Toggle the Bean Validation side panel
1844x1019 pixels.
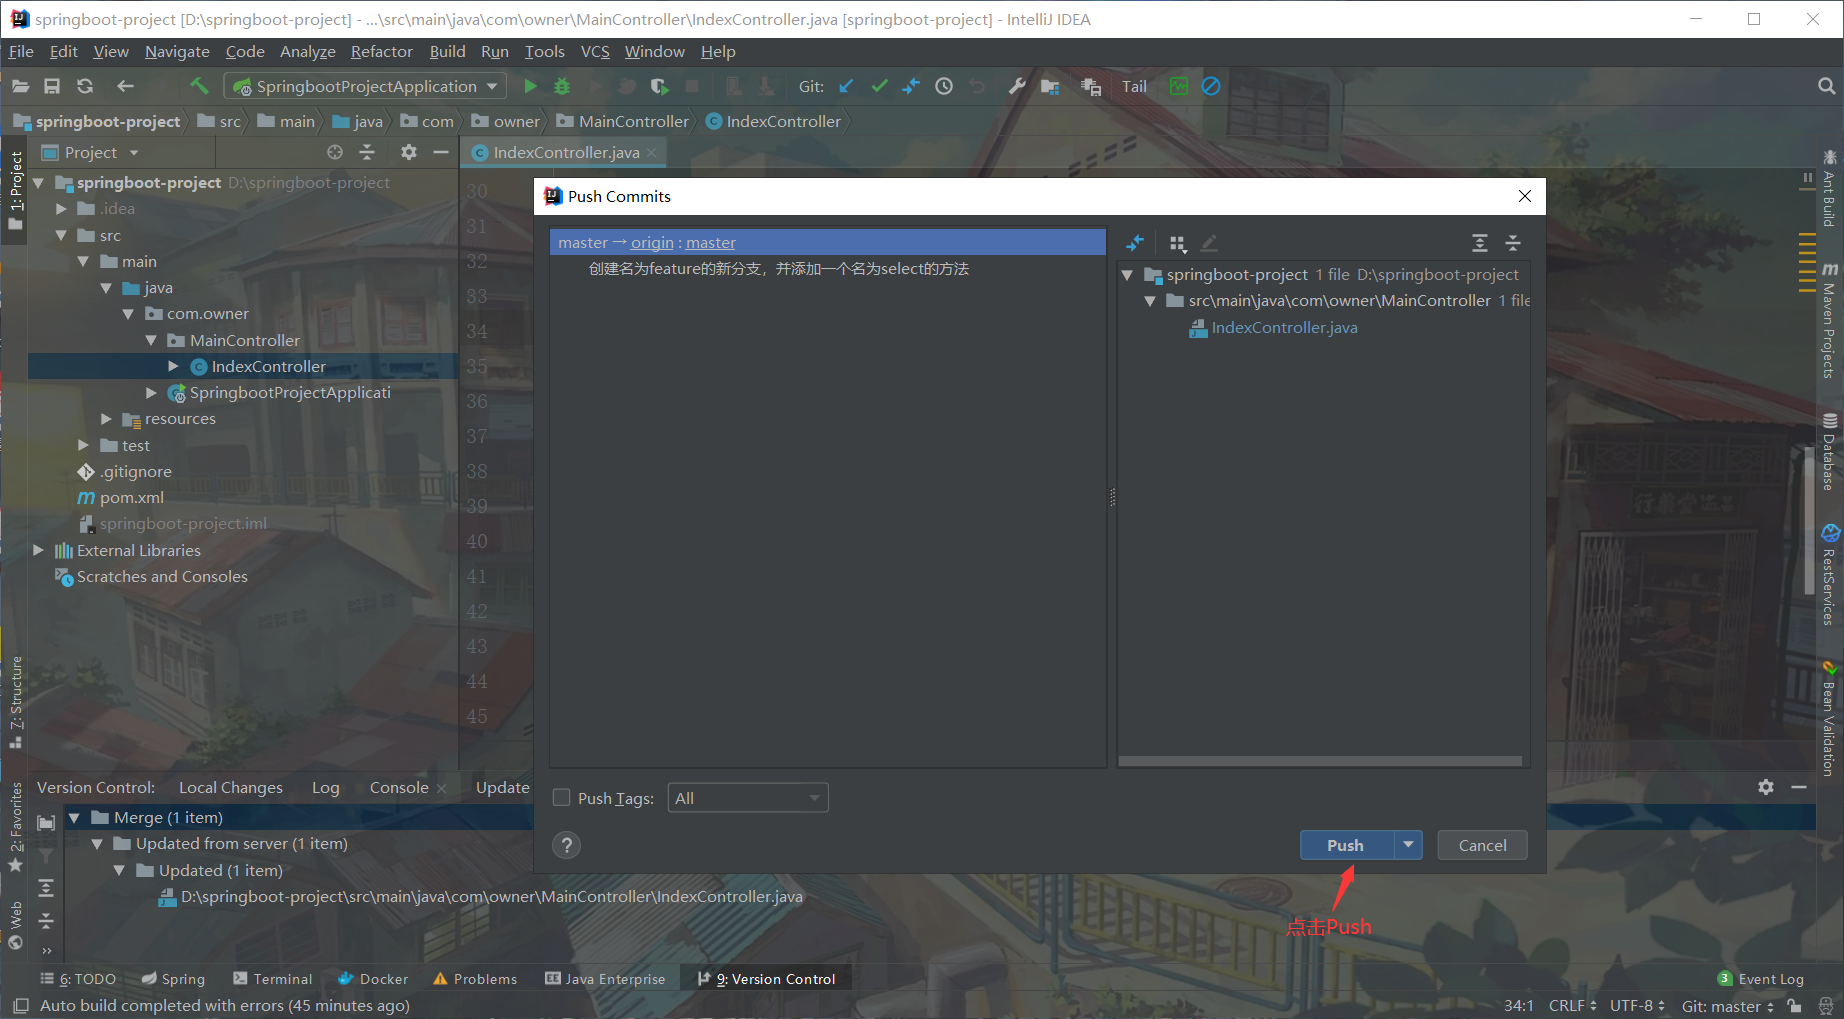click(1831, 720)
